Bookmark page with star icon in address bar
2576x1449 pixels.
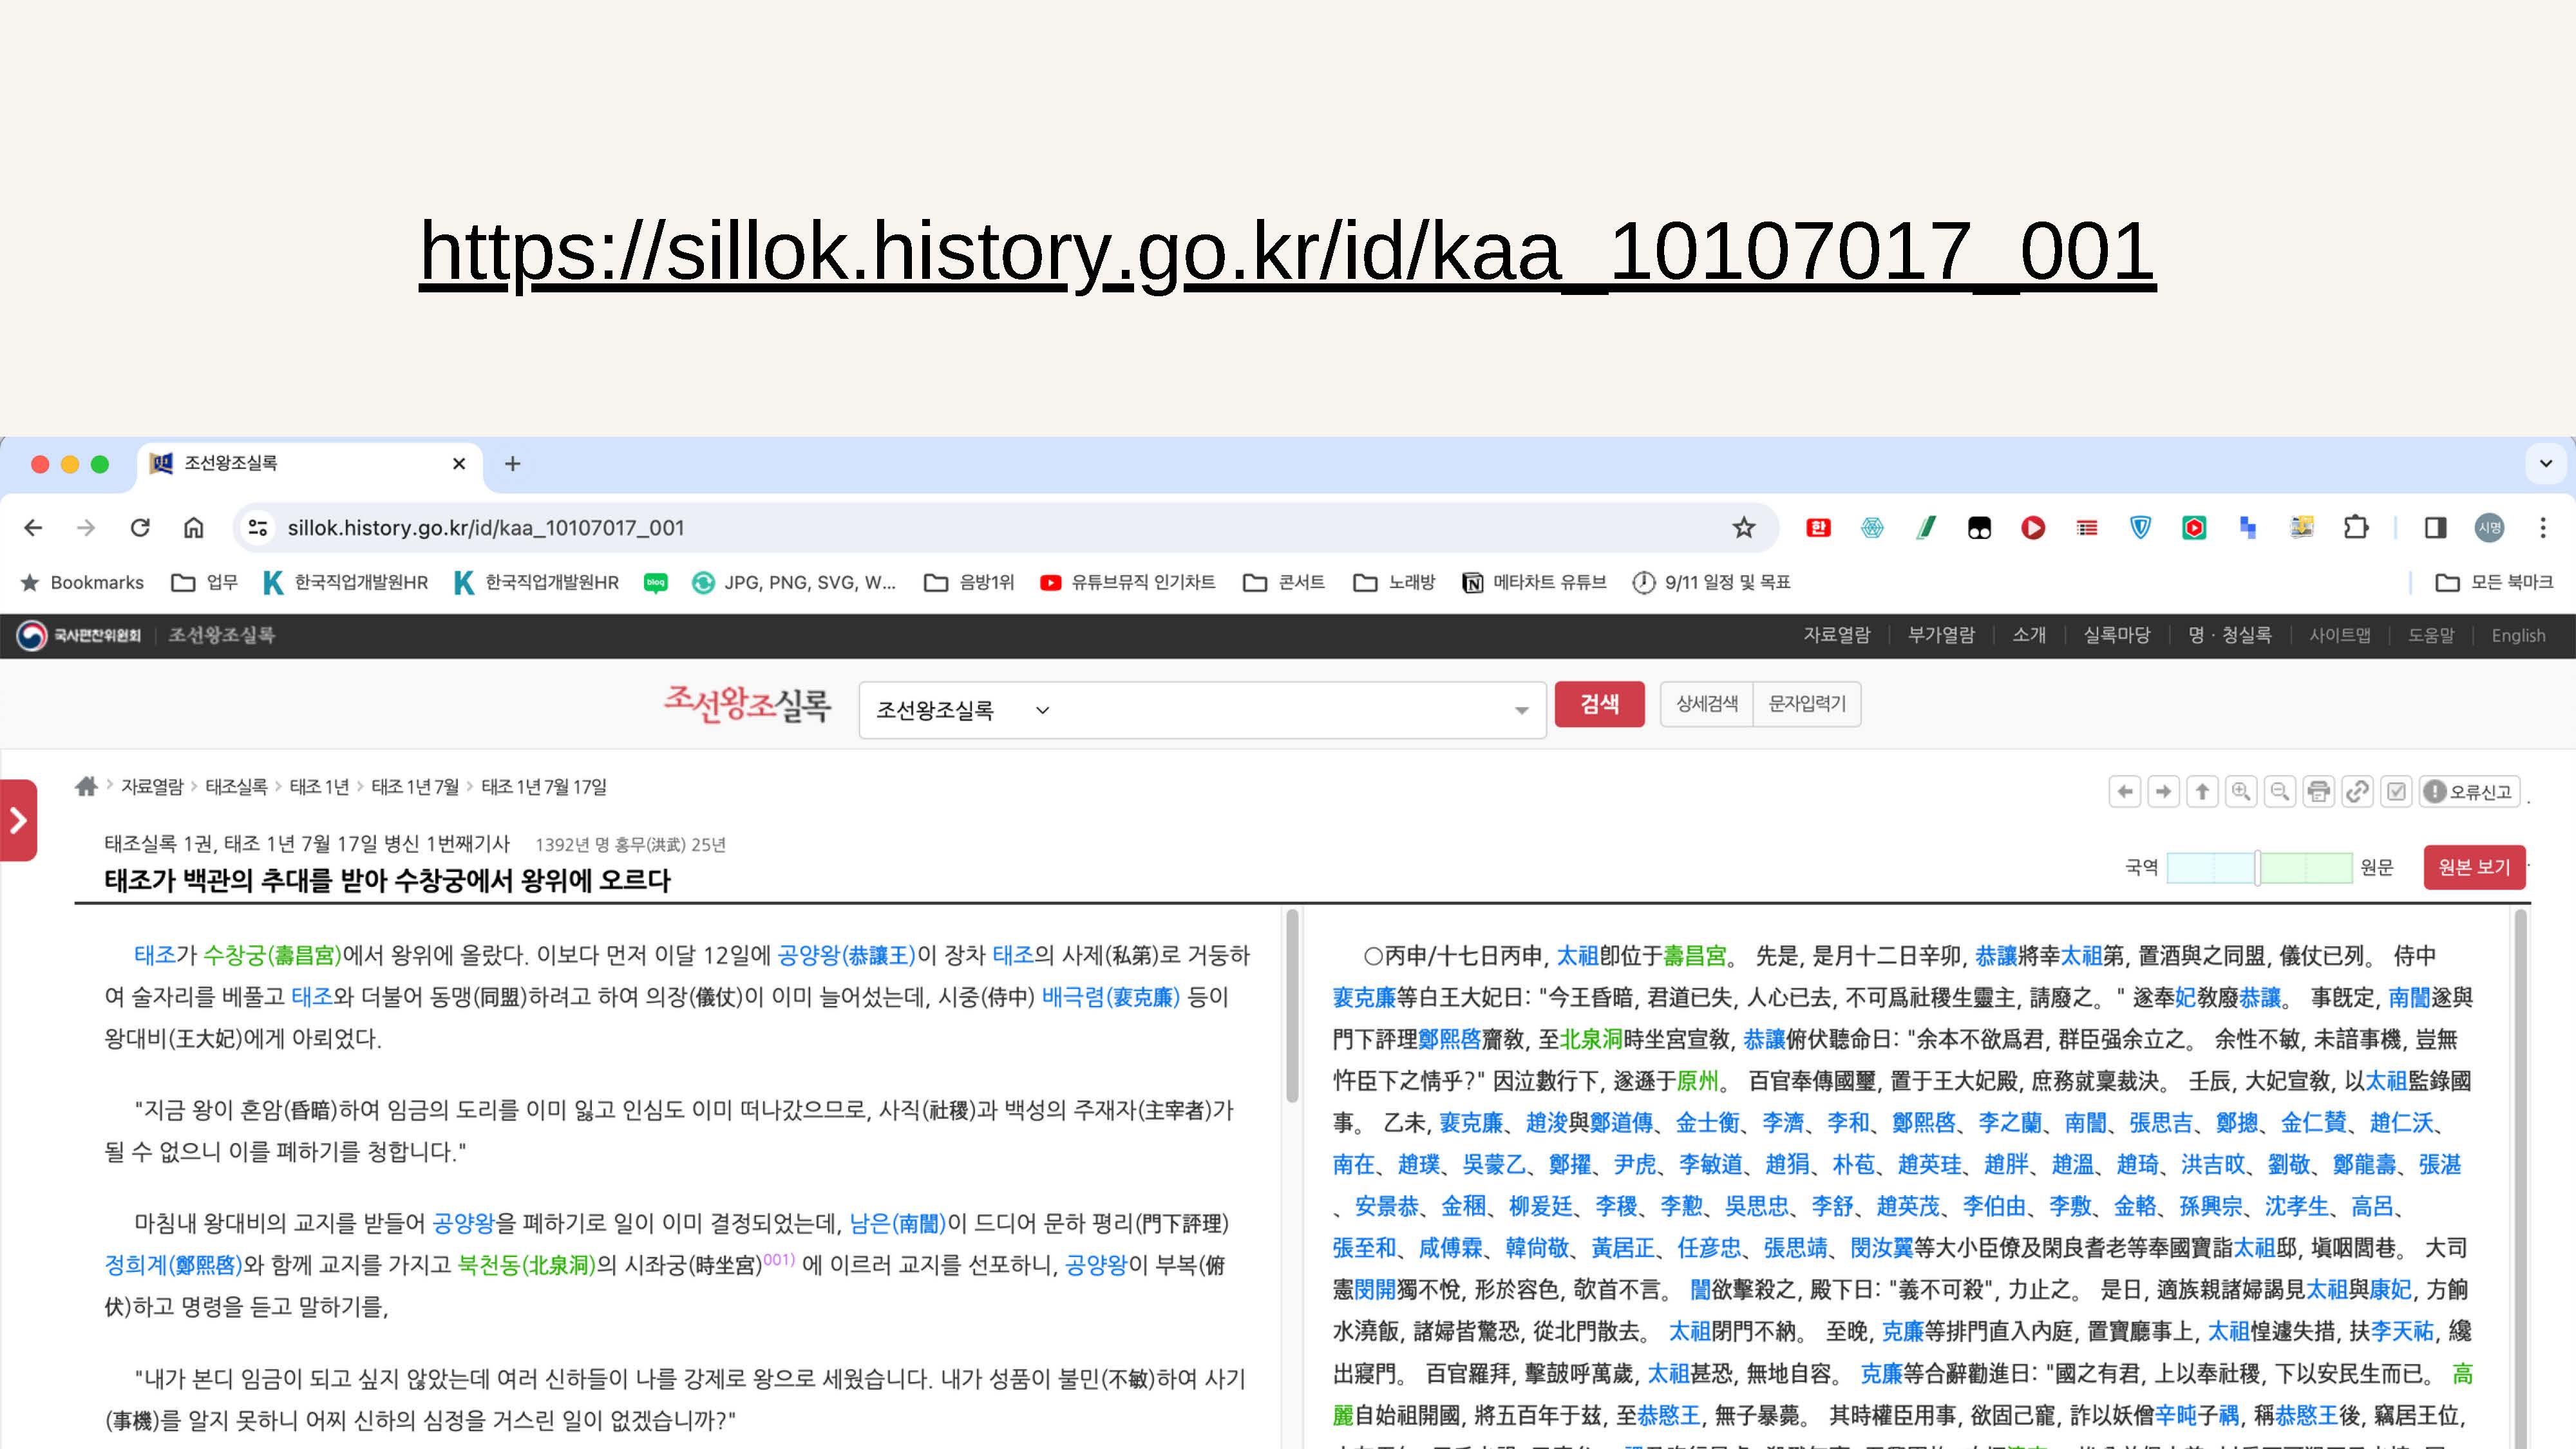[x=1744, y=528]
